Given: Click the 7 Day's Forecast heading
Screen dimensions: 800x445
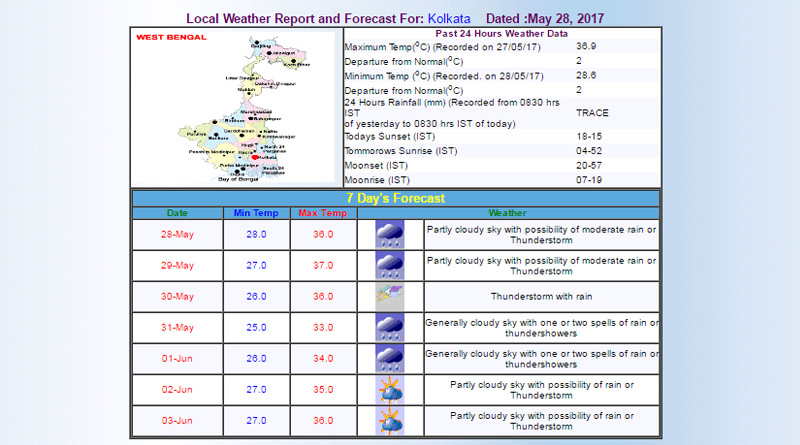Looking at the screenshot, I should pyautogui.click(x=395, y=198).
